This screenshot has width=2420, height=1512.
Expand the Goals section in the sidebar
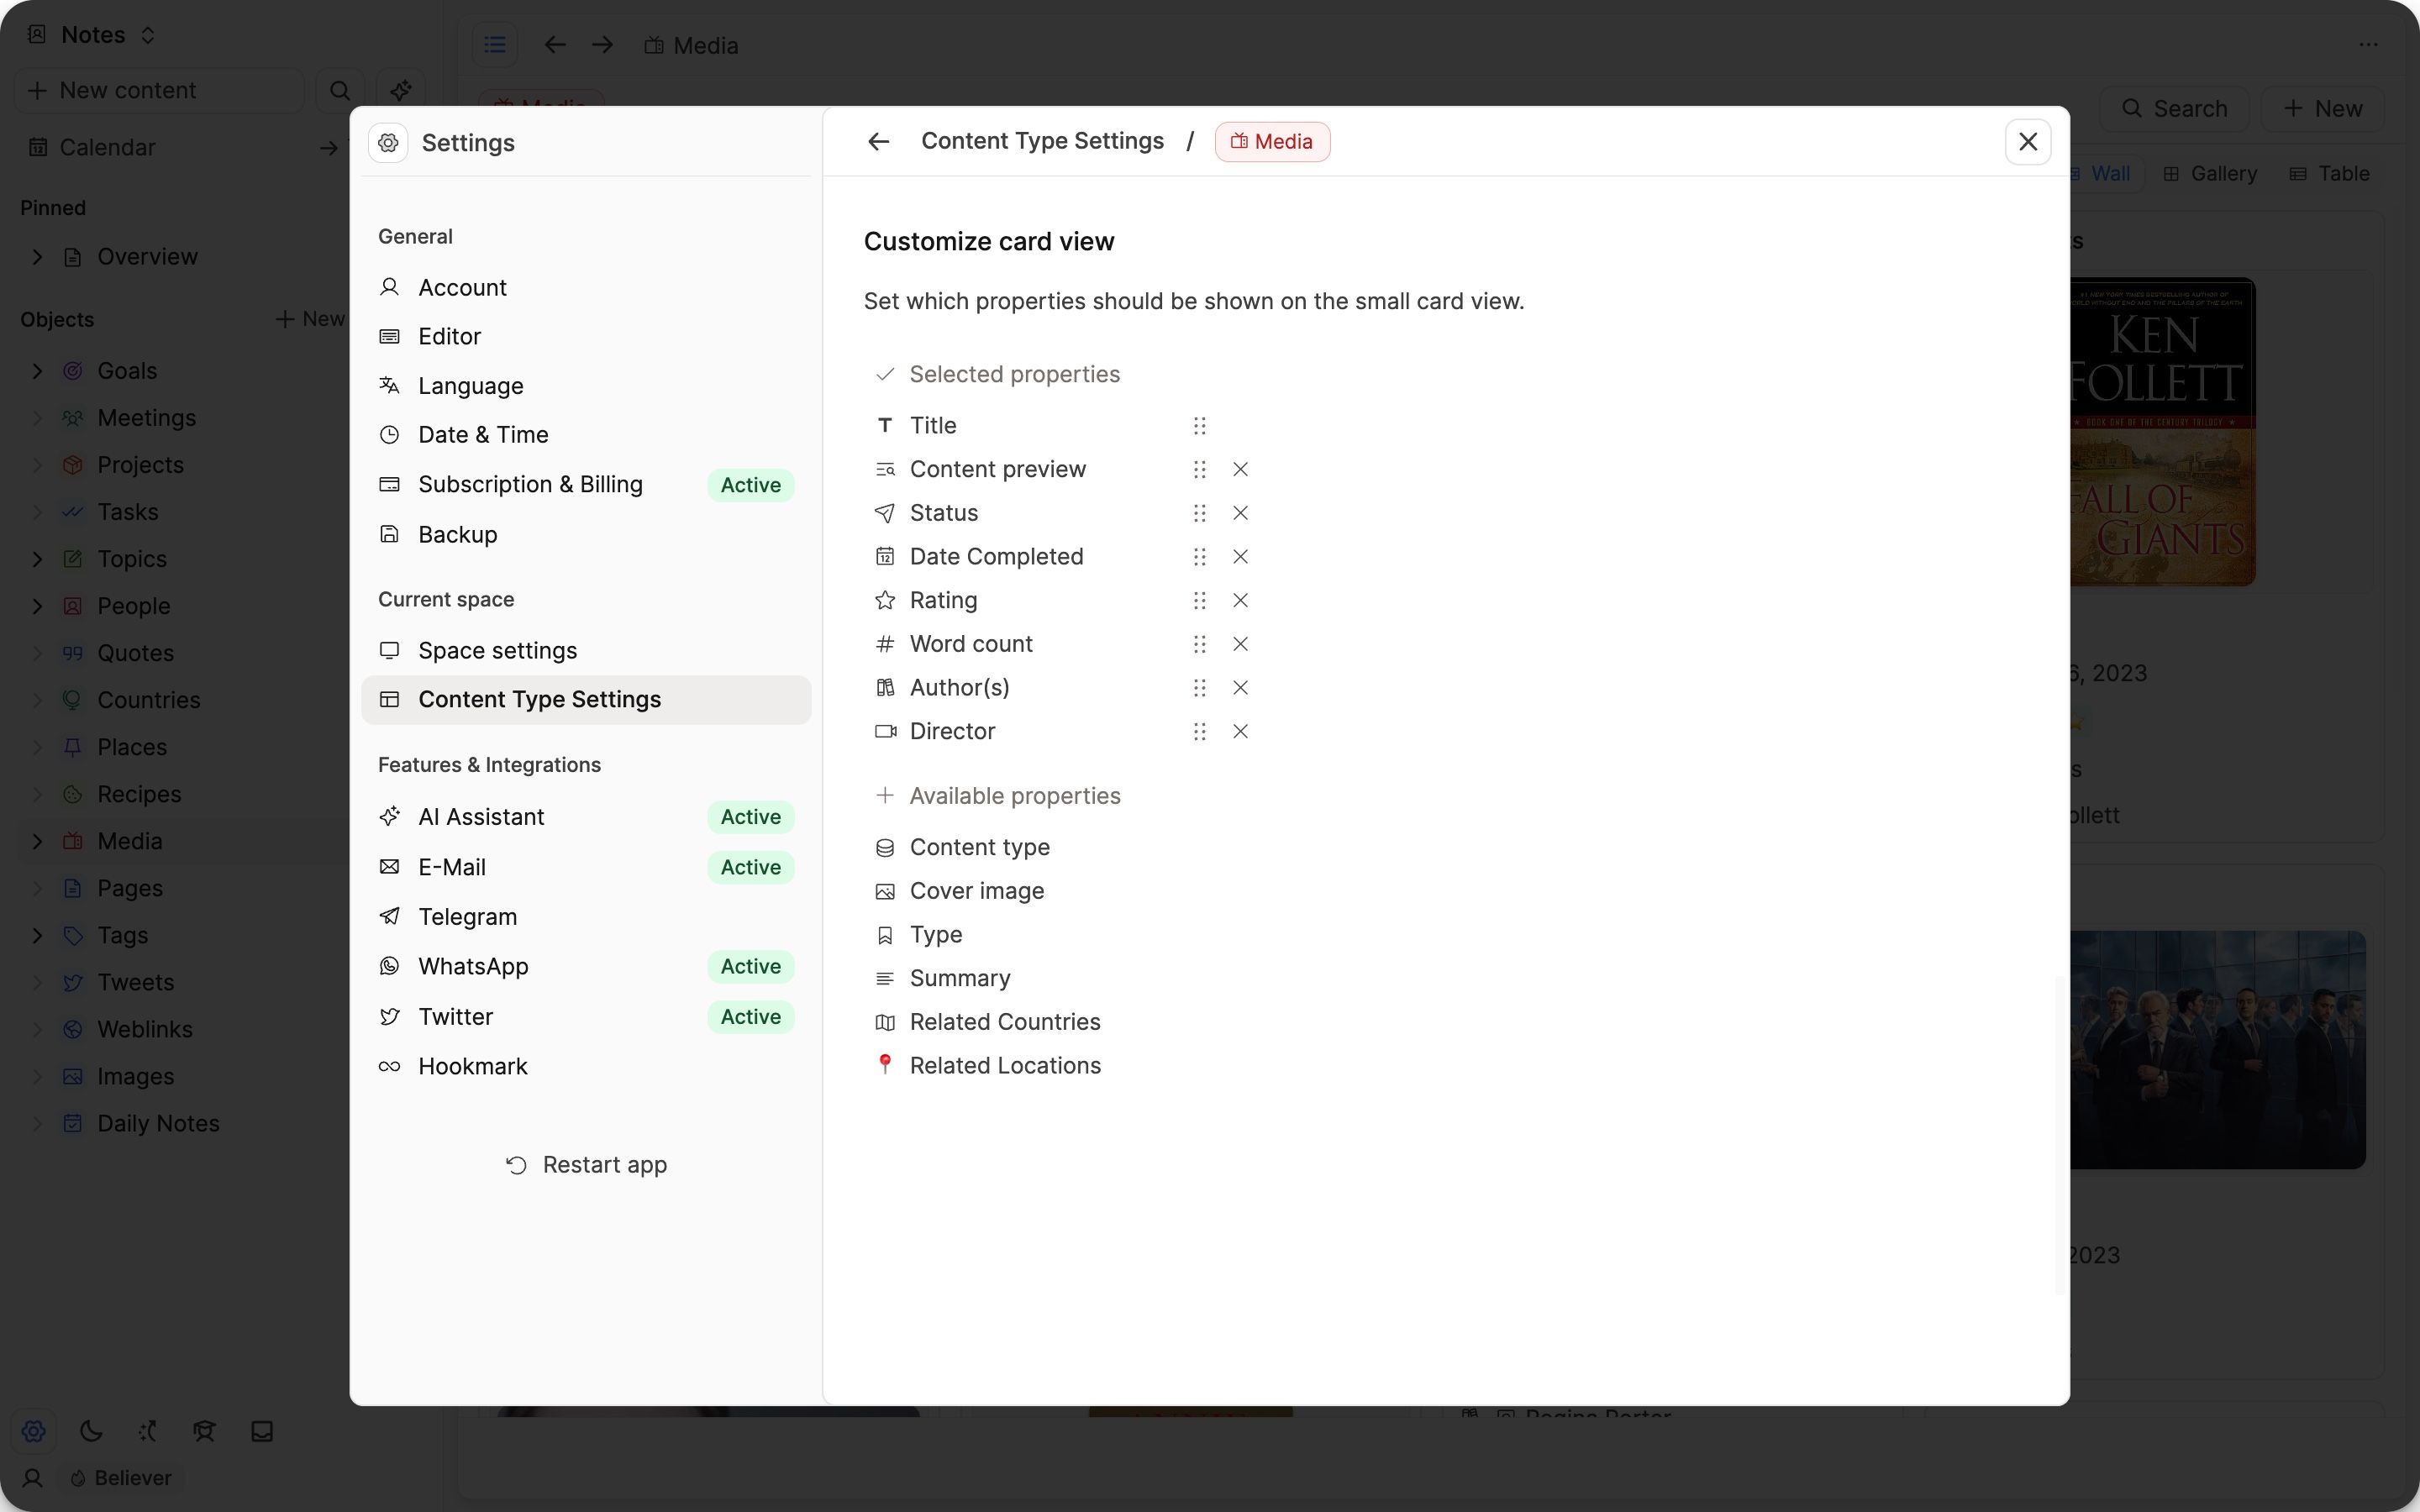point(37,370)
